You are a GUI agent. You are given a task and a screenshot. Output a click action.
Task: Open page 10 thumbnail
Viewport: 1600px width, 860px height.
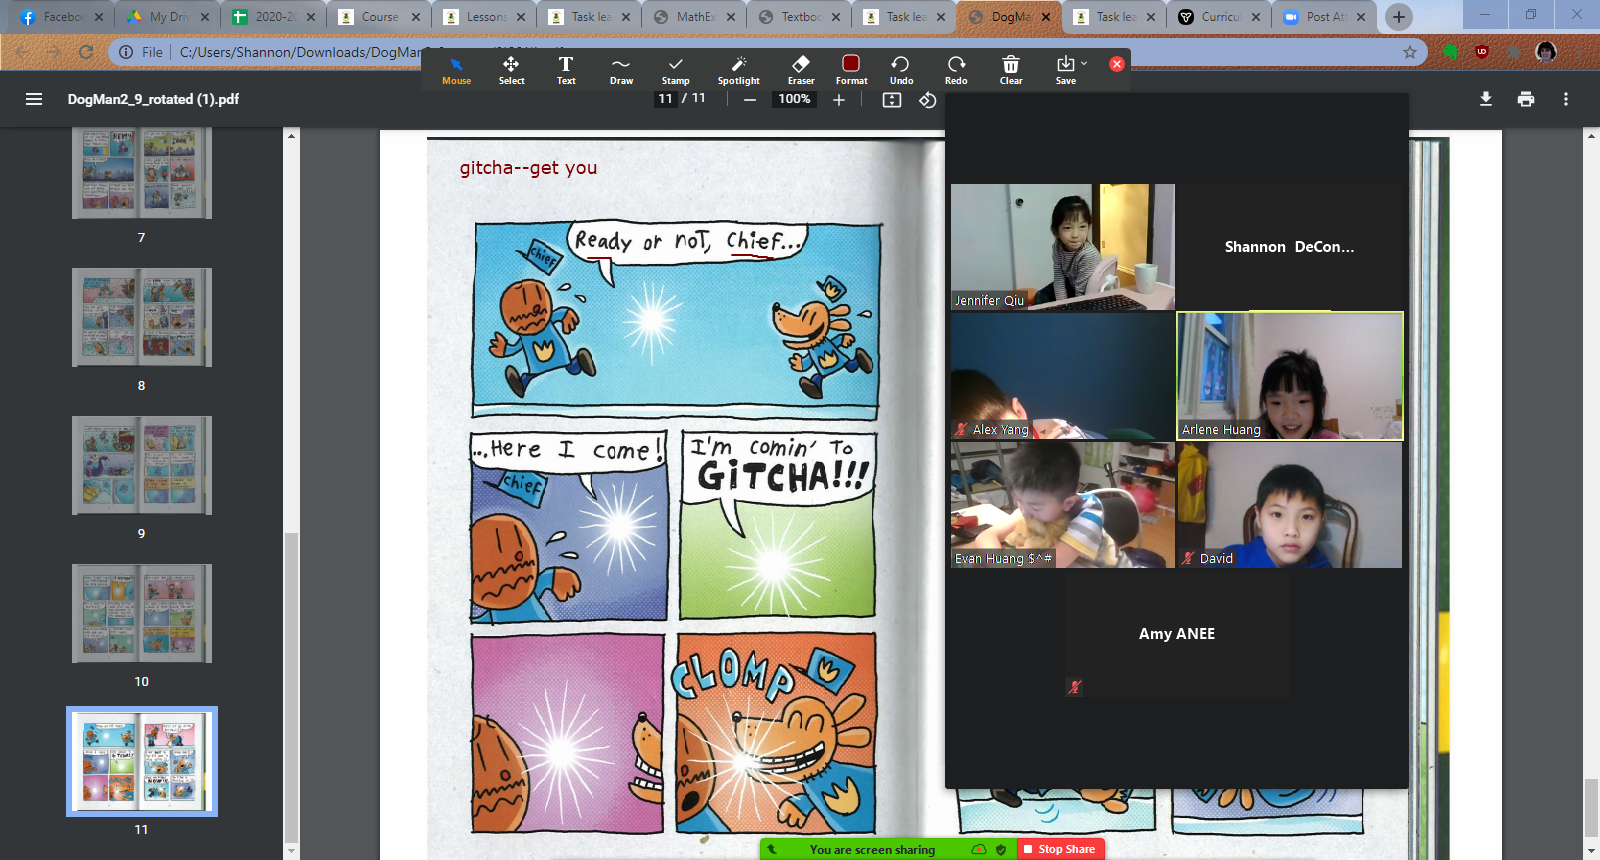click(141, 614)
